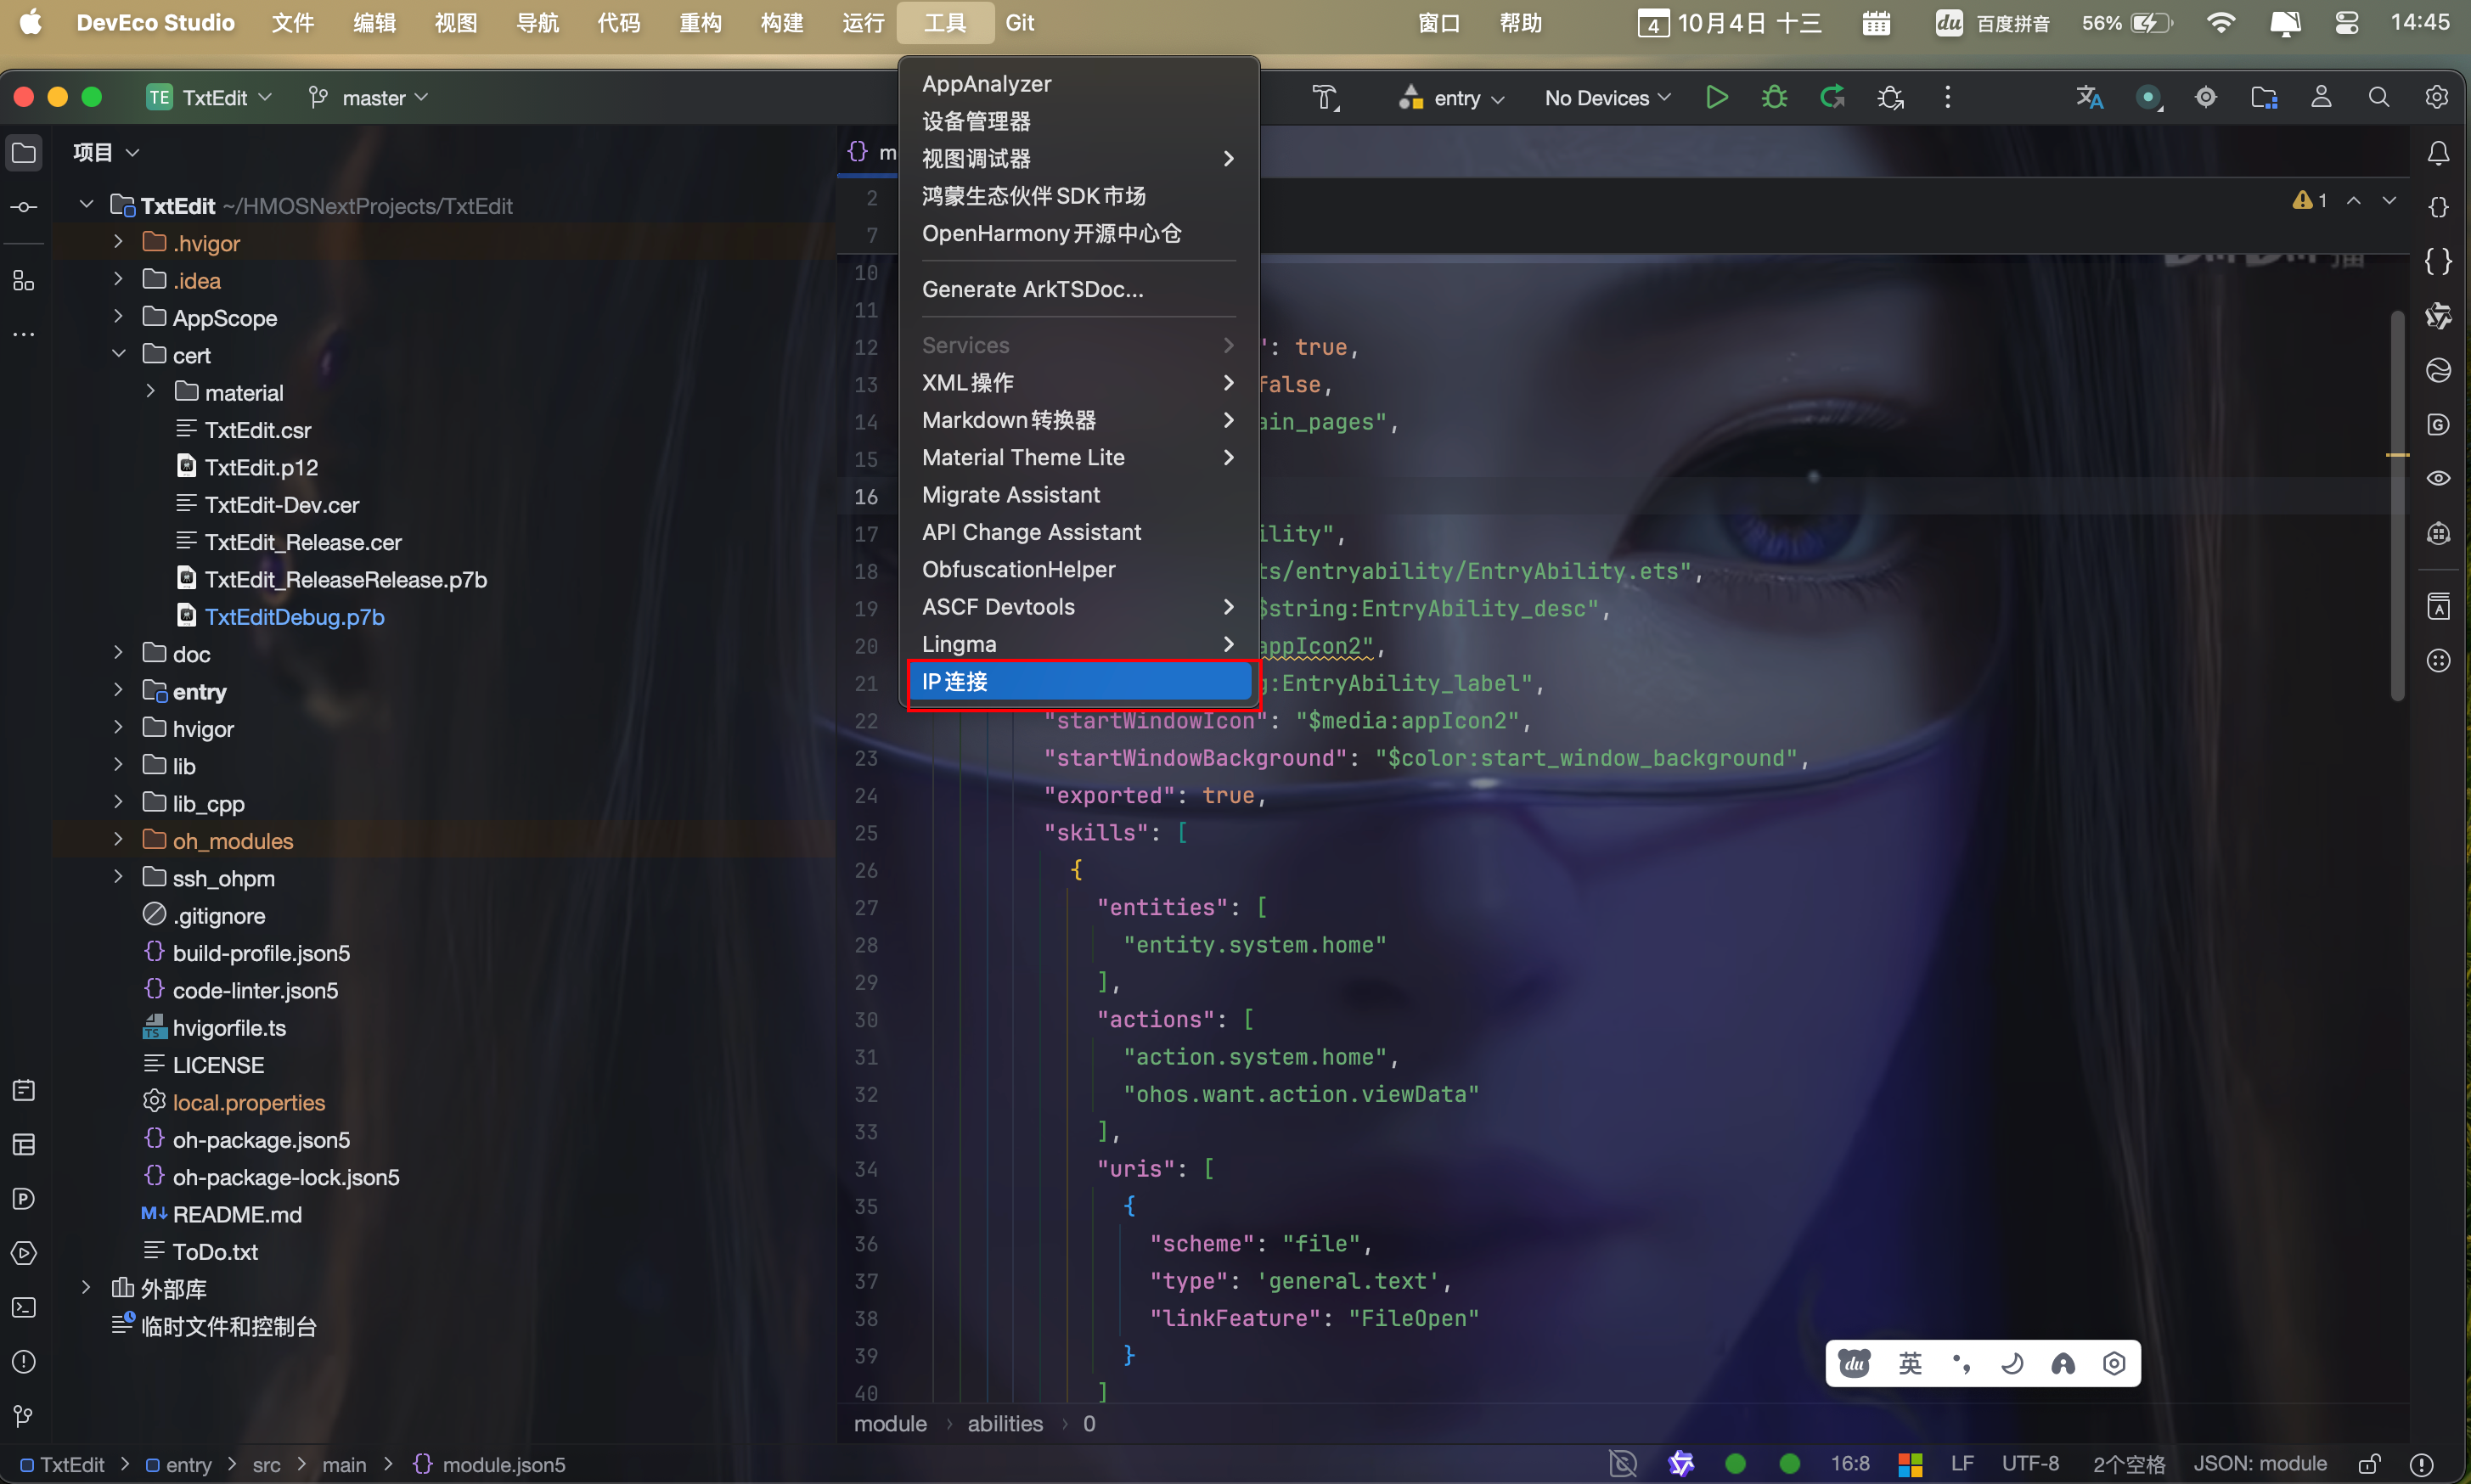Image resolution: width=2471 pixels, height=1484 pixels.
Task: Click the Debug bug icon in toolbar
Action: coord(1774,97)
